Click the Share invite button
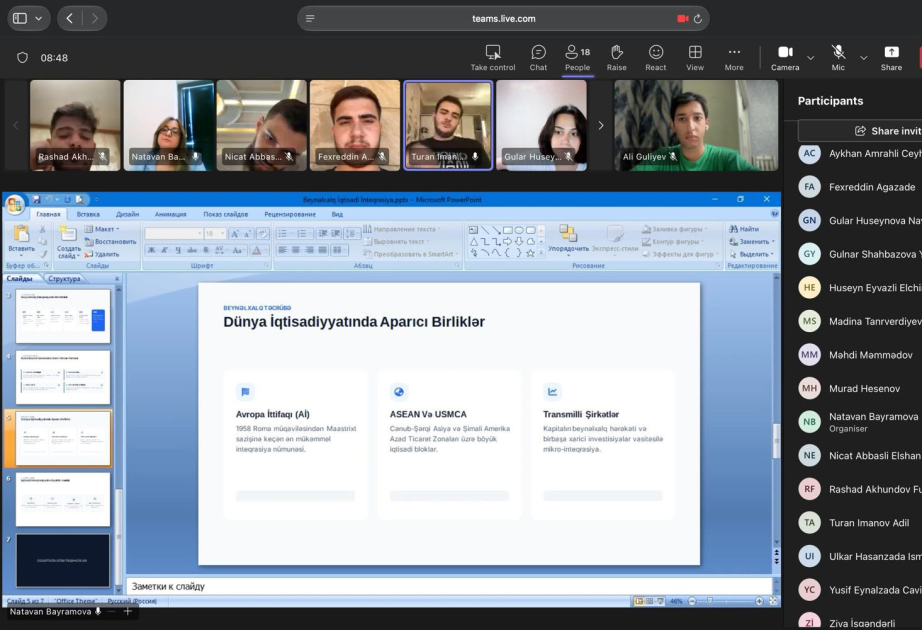The height and width of the screenshot is (630, 922). coord(861,131)
